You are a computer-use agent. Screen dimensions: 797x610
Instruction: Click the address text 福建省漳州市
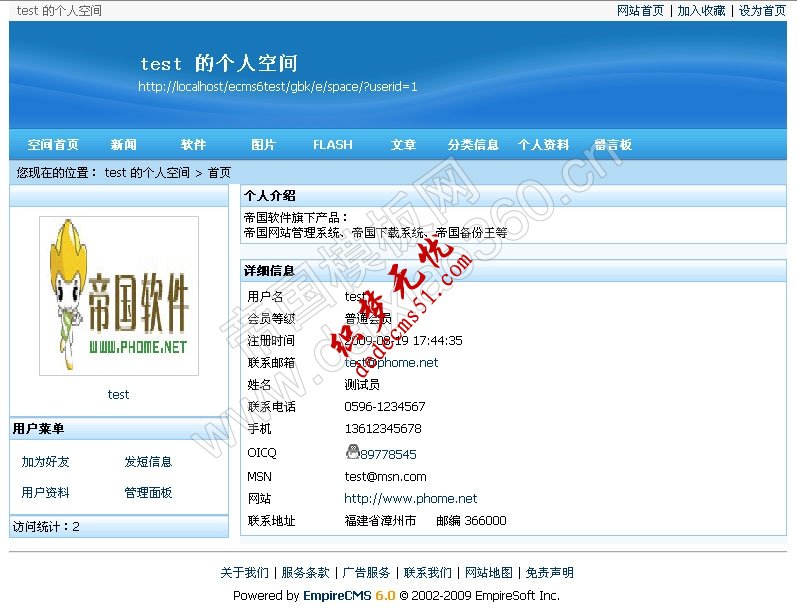[x=380, y=521]
